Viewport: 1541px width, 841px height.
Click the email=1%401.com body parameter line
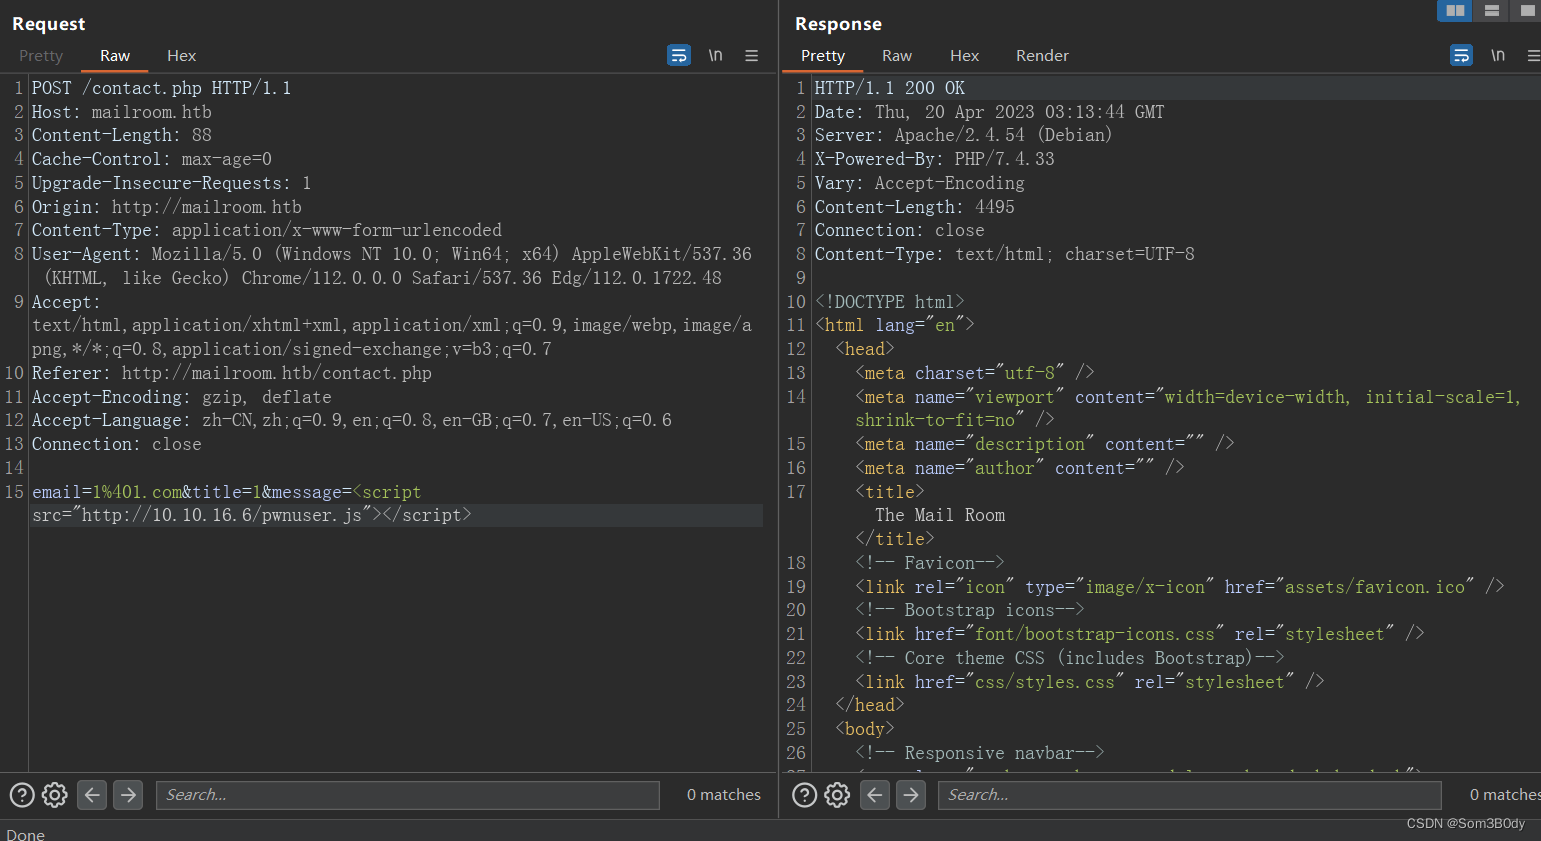coord(227,492)
